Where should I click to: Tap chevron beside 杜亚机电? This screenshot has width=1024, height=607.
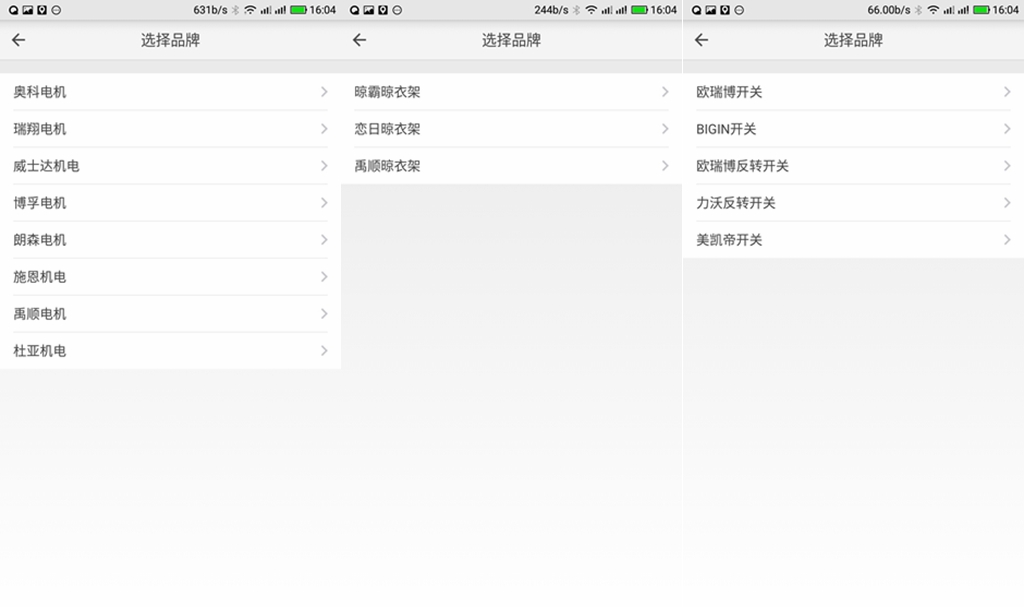pyautogui.click(x=324, y=351)
